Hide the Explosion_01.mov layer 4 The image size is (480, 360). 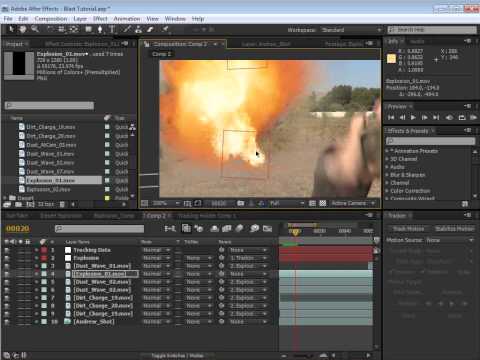(x=7, y=274)
